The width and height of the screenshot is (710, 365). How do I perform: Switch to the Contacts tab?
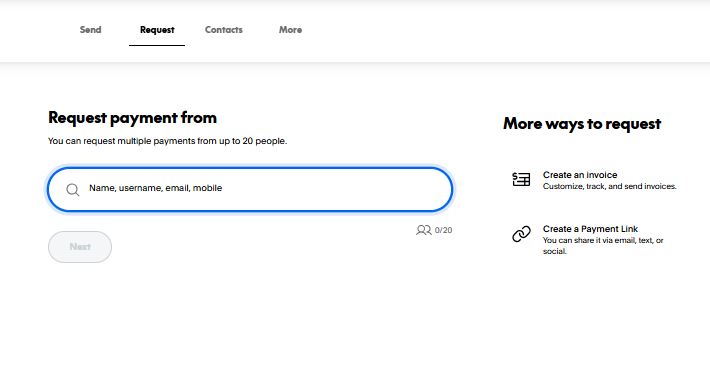[224, 30]
